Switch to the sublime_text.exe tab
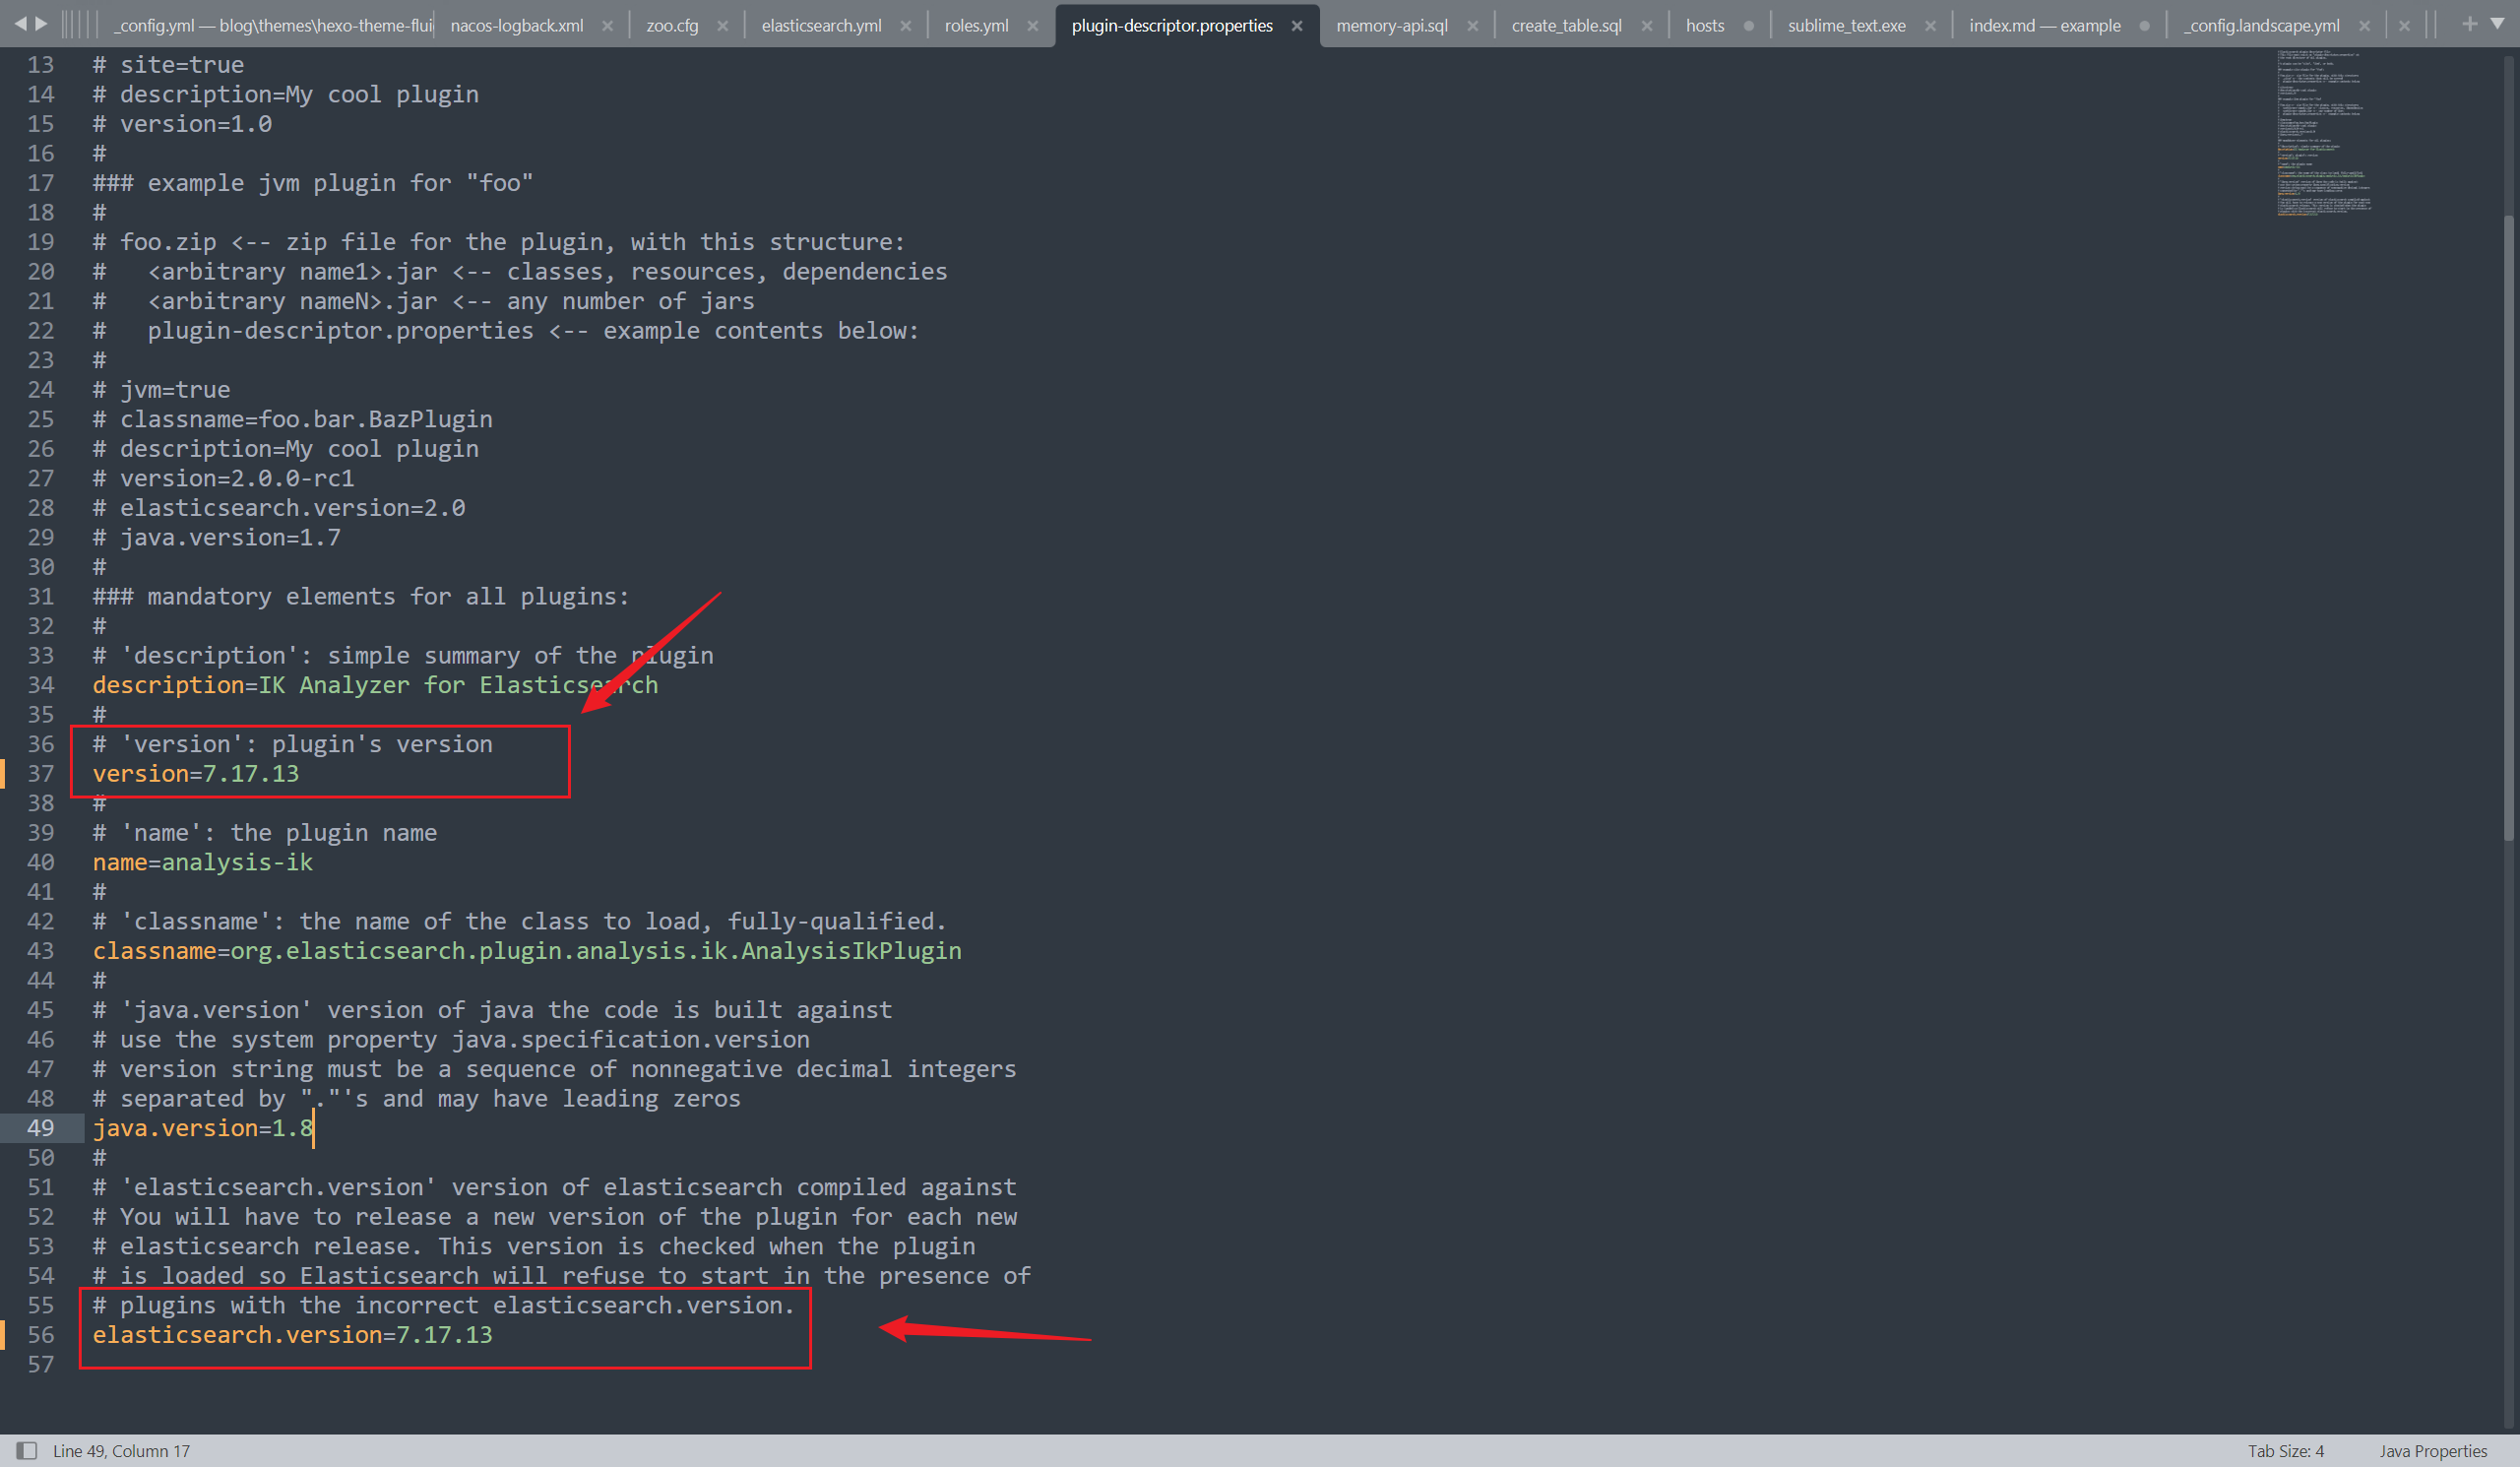The image size is (2520, 1467). (x=1846, y=25)
